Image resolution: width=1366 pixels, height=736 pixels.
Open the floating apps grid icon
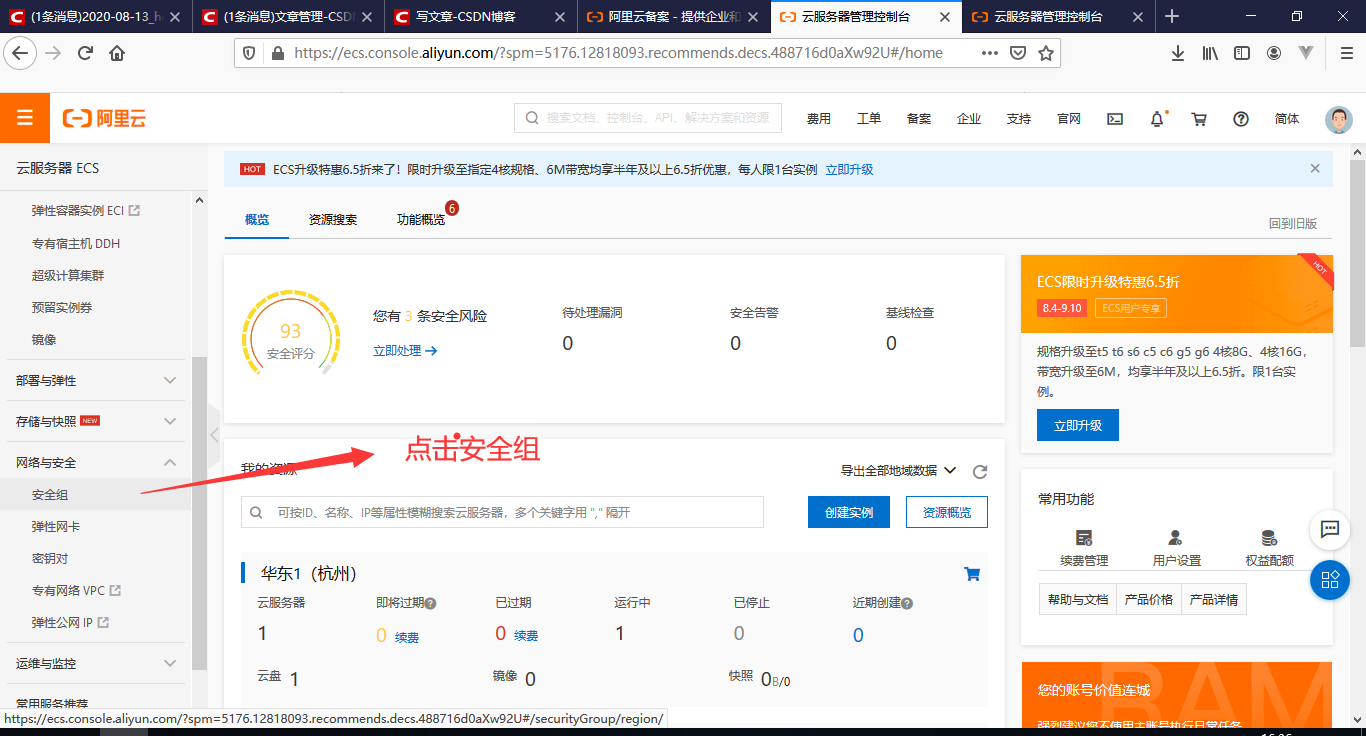point(1330,579)
